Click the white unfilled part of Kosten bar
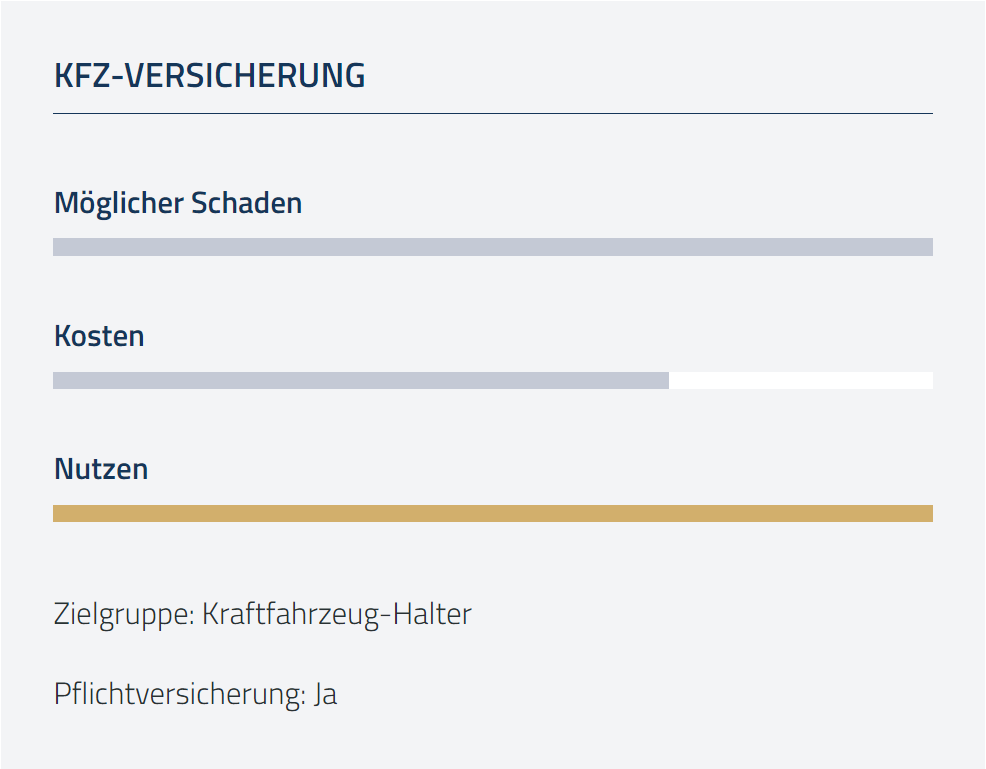The width and height of the screenshot is (986, 769). tap(801, 380)
